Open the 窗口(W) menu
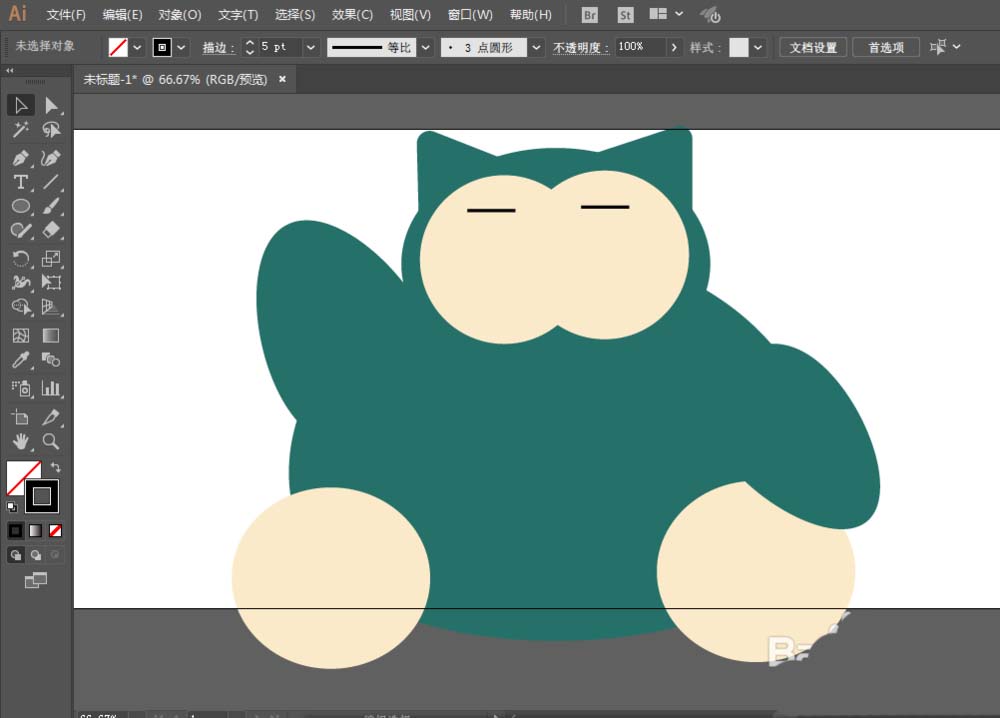This screenshot has height=718, width=1000. pos(470,15)
